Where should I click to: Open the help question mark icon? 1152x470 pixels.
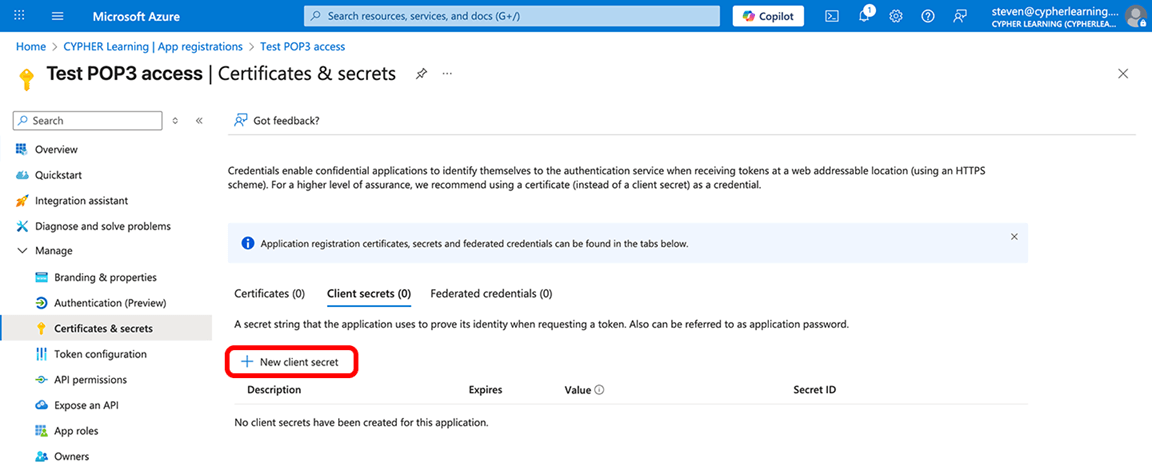928,16
